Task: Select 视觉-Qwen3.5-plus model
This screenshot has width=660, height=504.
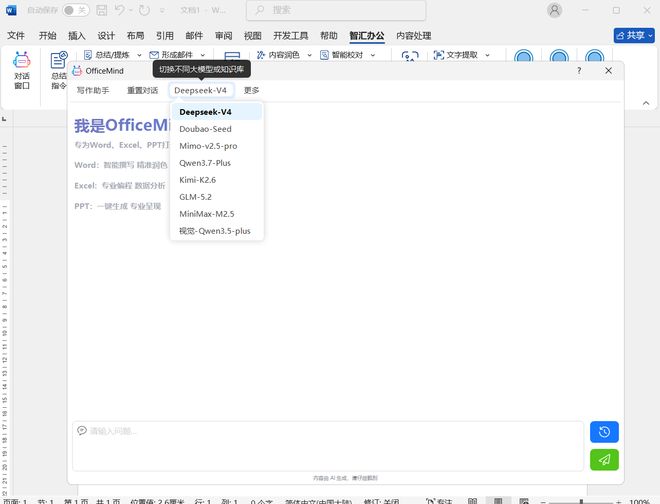Action: (x=217, y=231)
